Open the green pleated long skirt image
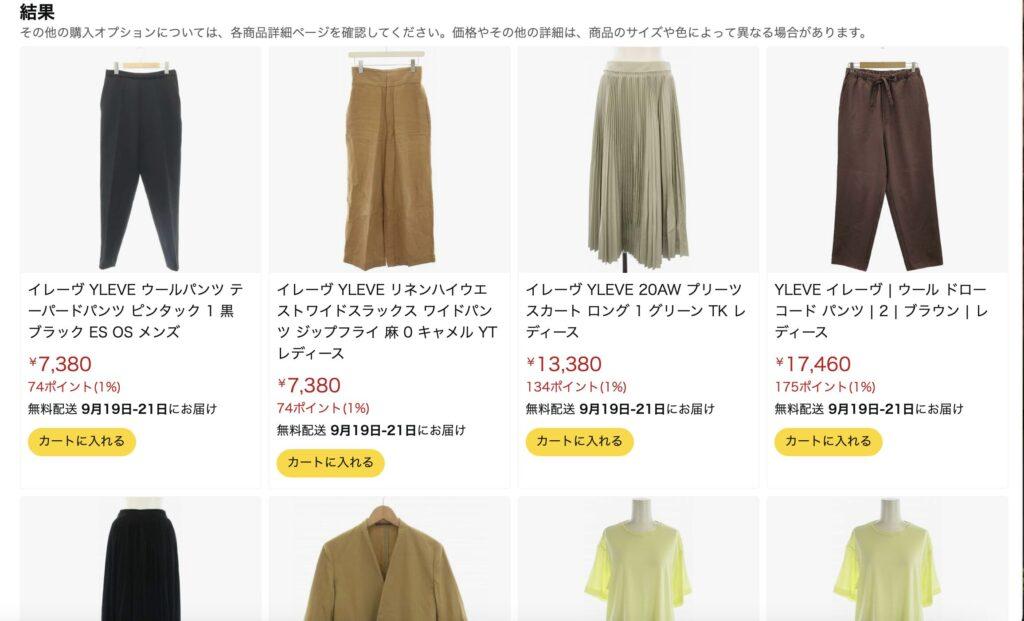This screenshot has width=1024, height=621. 638,160
